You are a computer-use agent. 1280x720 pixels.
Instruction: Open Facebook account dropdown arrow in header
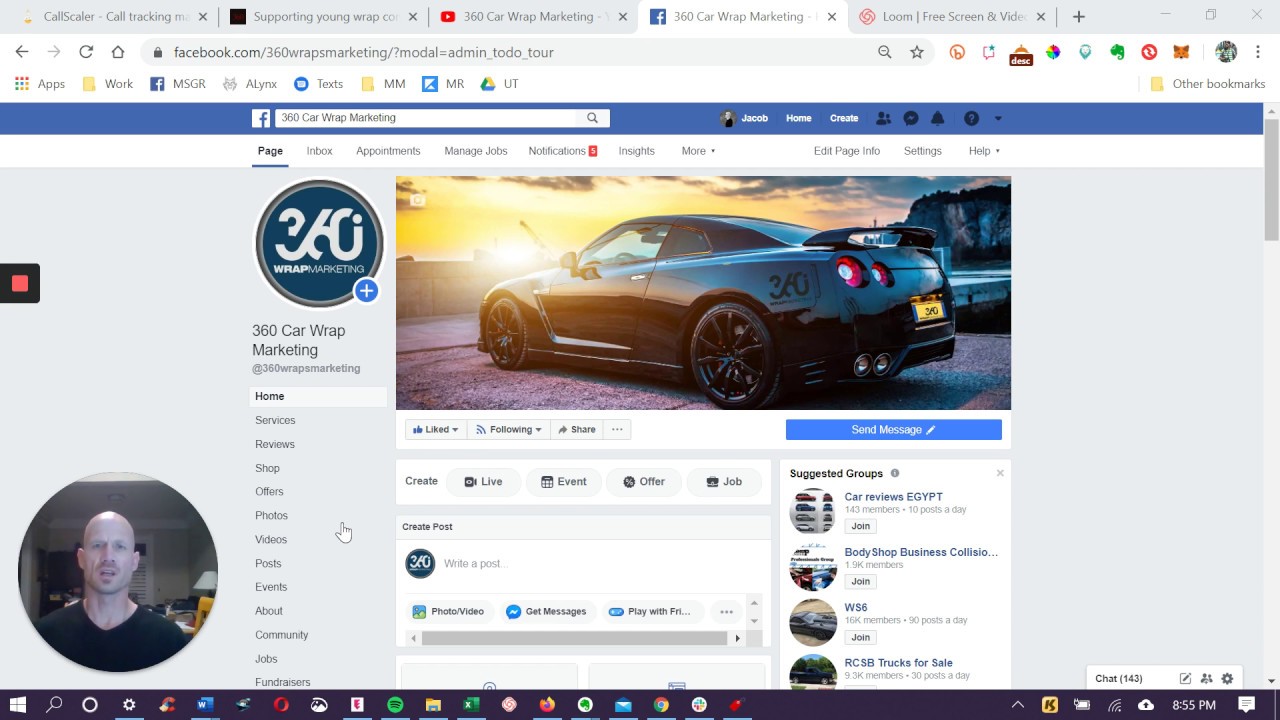point(997,118)
